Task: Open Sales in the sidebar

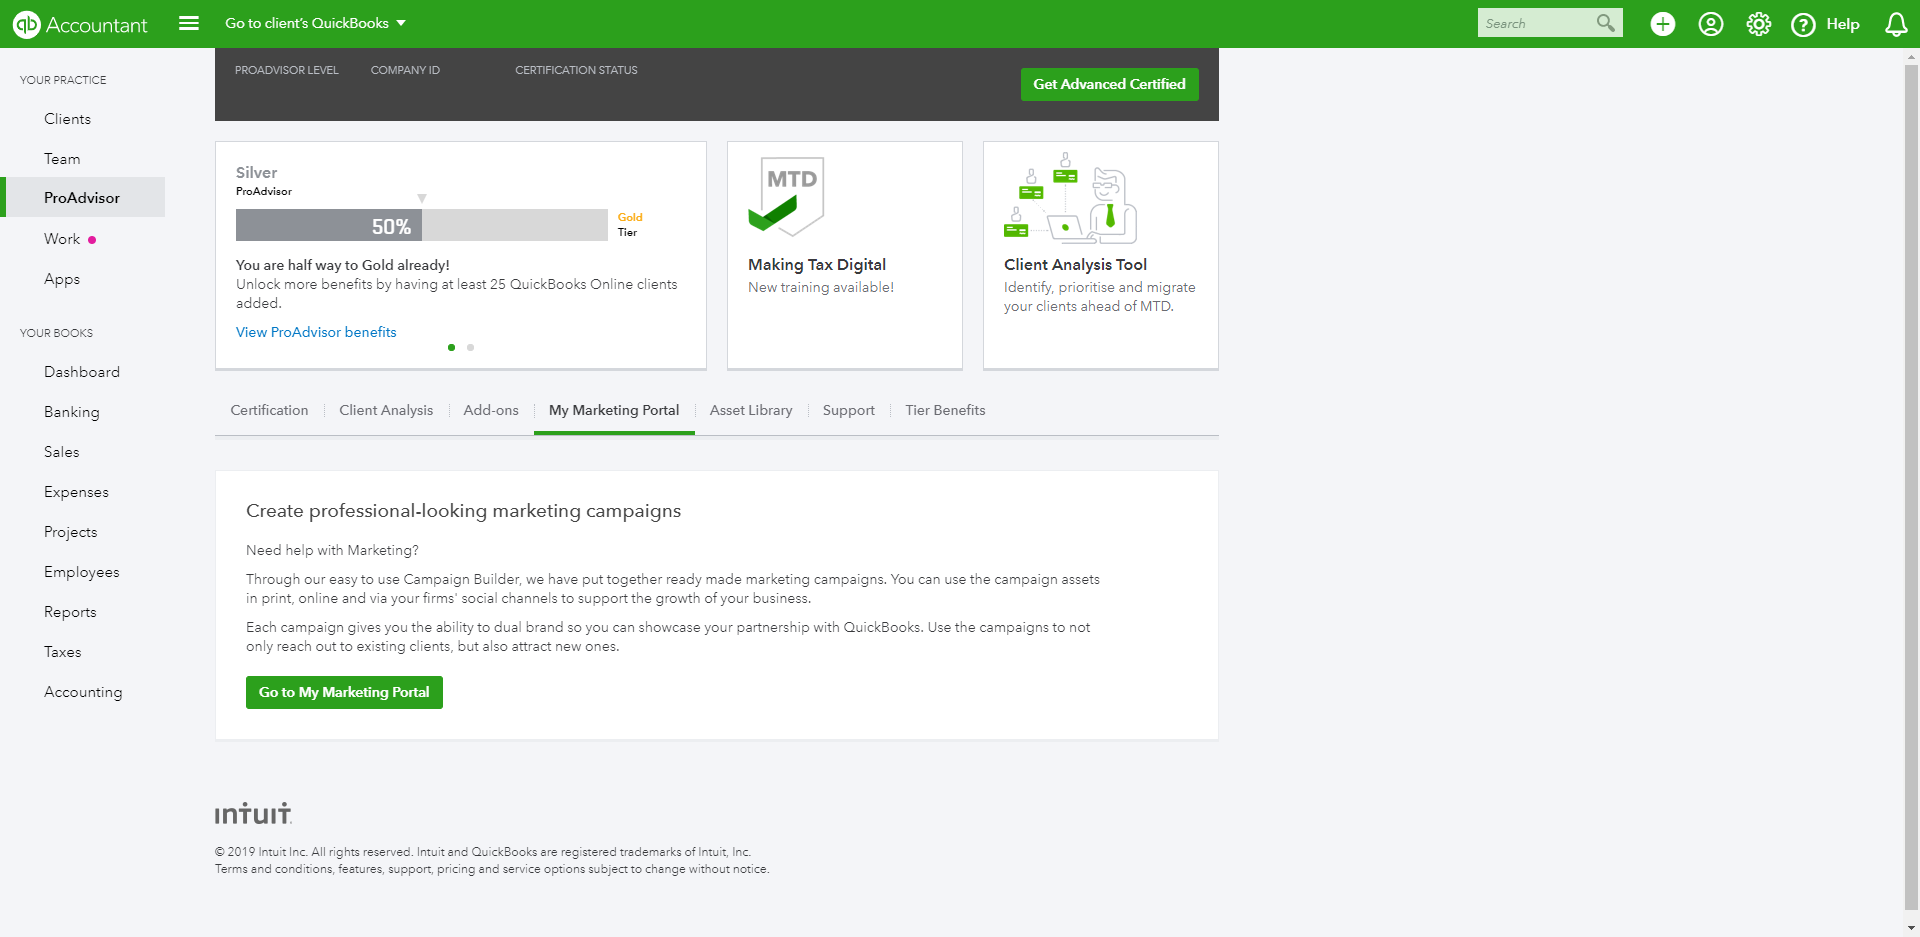Action: (62, 452)
